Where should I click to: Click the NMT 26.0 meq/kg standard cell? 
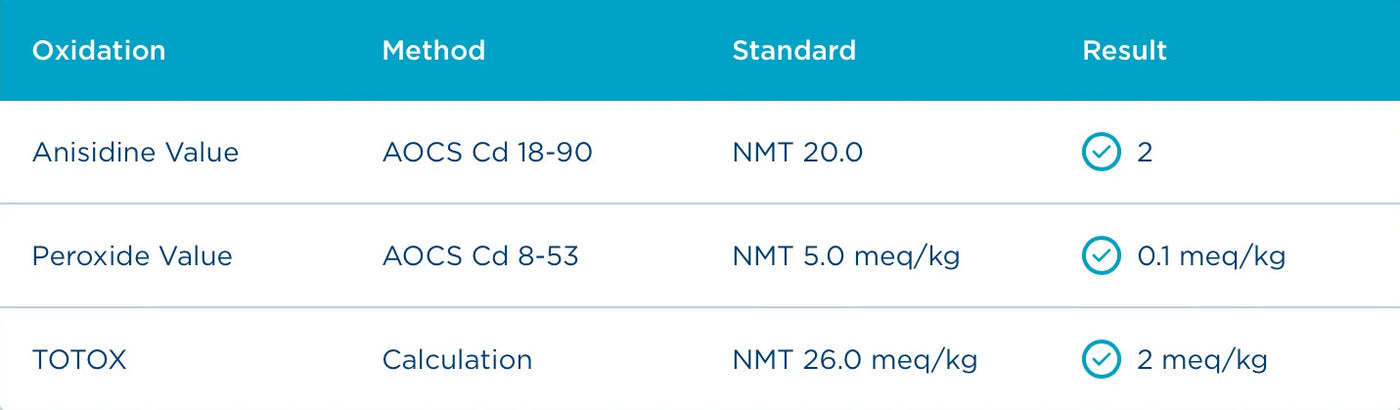tap(855, 361)
